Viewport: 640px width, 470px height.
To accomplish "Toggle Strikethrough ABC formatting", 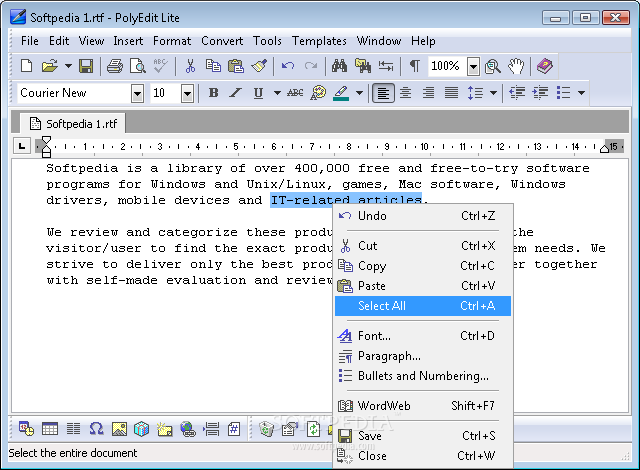I will tap(295, 93).
